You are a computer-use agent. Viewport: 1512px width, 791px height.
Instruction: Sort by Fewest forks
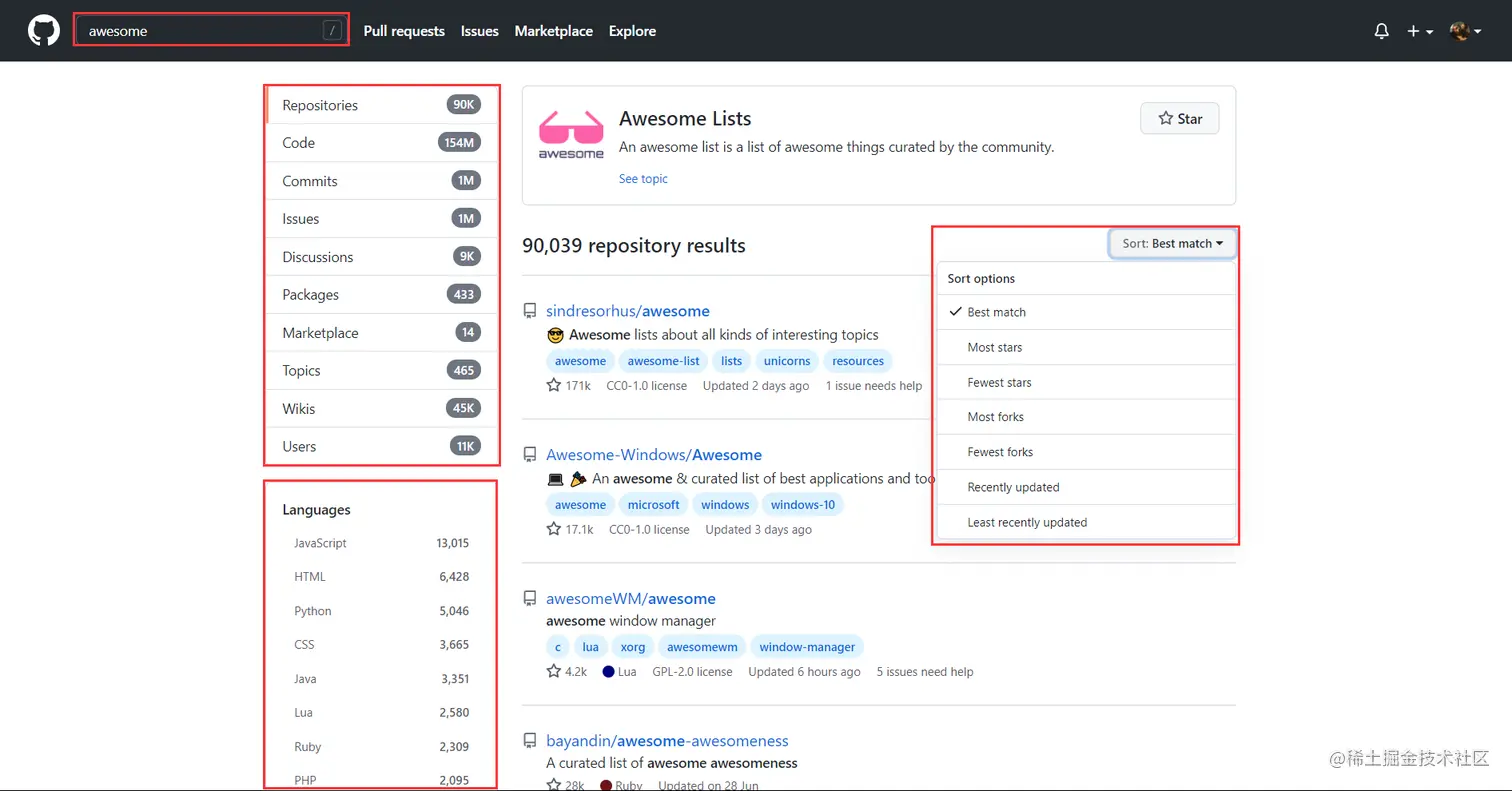pyautogui.click(x=1087, y=452)
